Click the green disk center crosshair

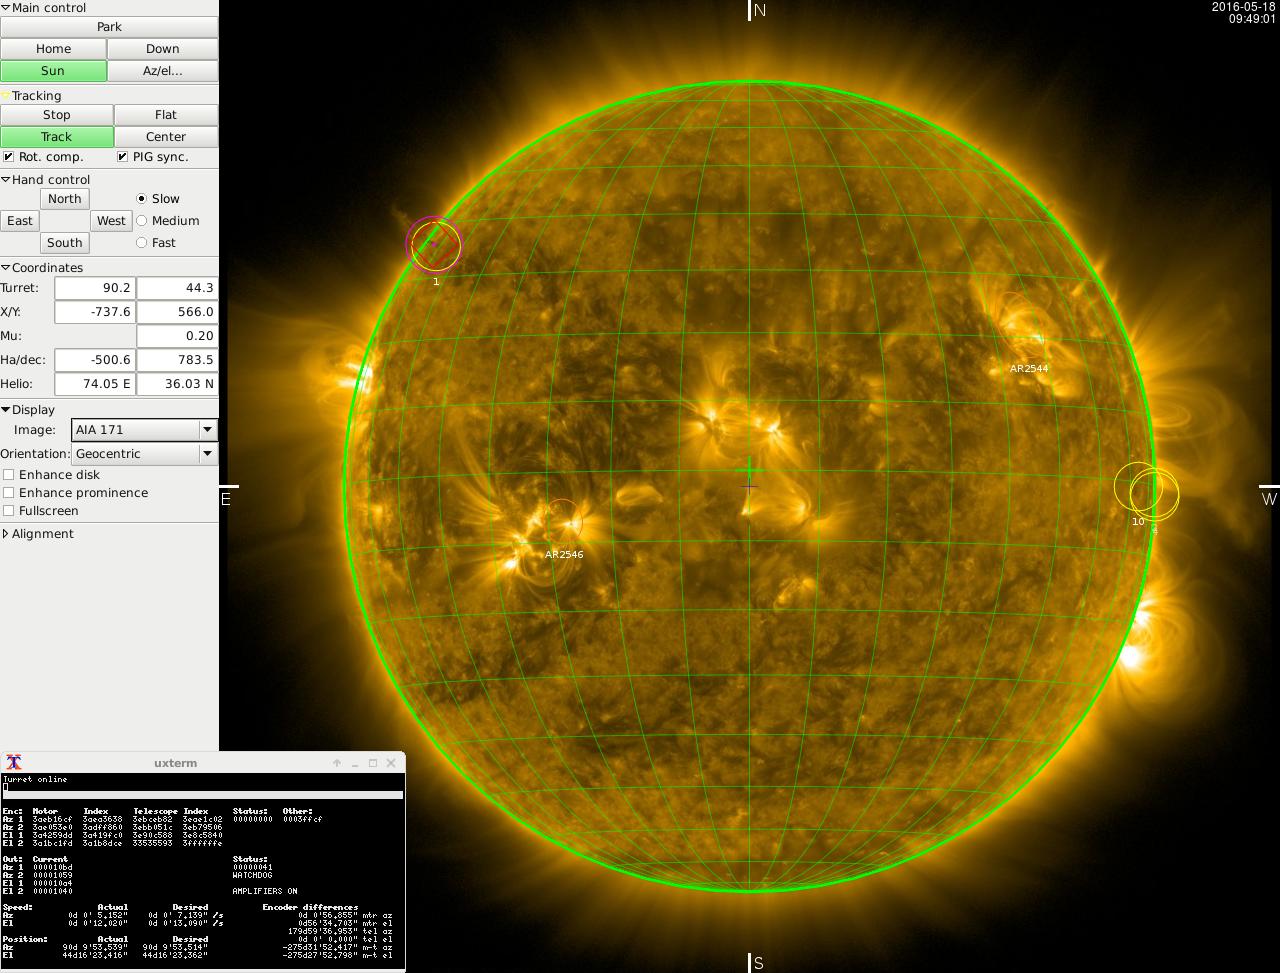pos(749,470)
